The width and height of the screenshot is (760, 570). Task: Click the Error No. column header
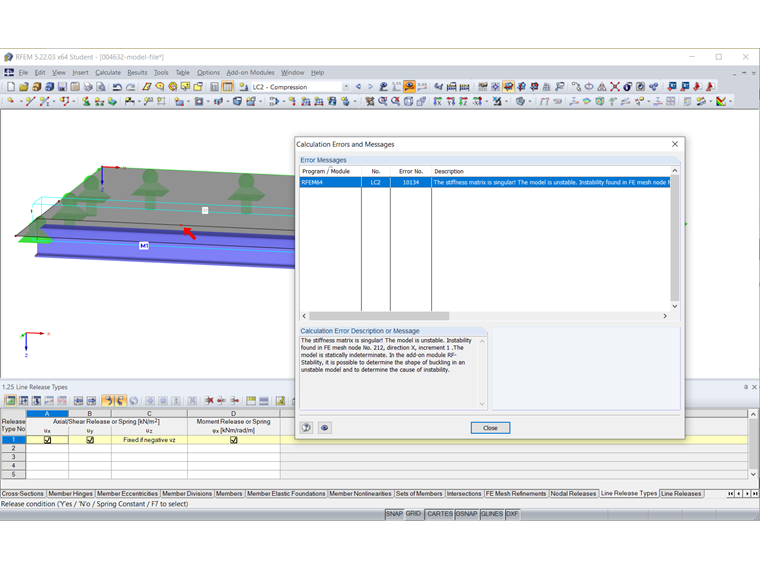coord(411,172)
